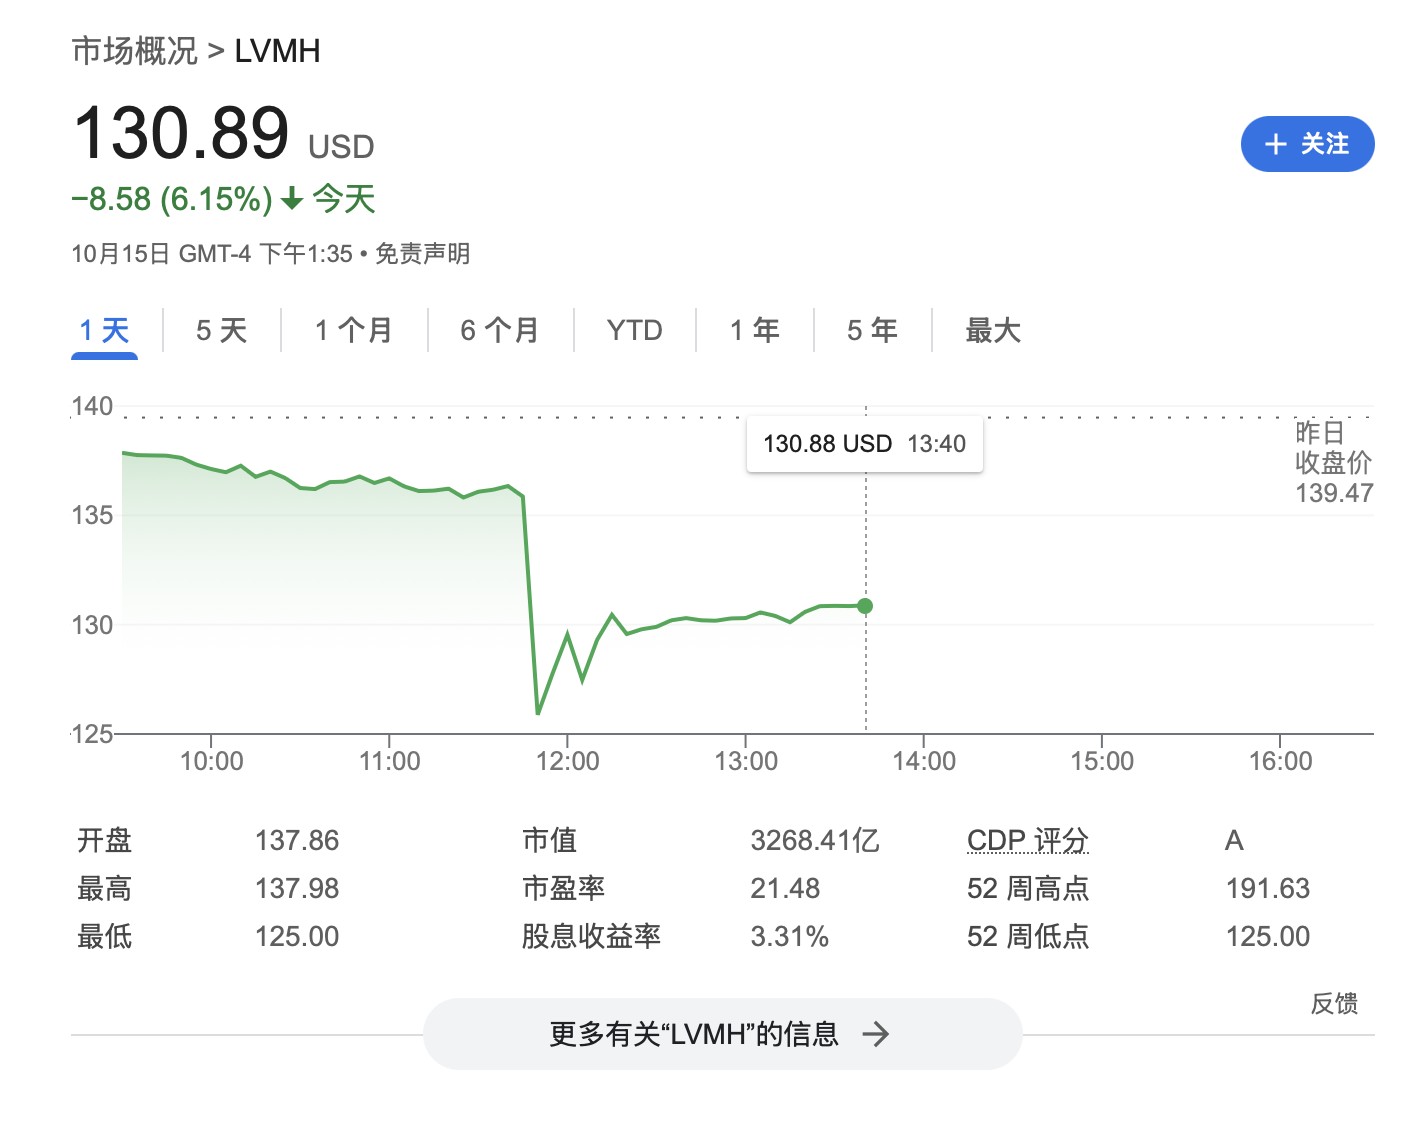Screen dimensions: 1416x1122
Task: Click the 市场概况 breadcrumb link
Action: click(135, 51)
